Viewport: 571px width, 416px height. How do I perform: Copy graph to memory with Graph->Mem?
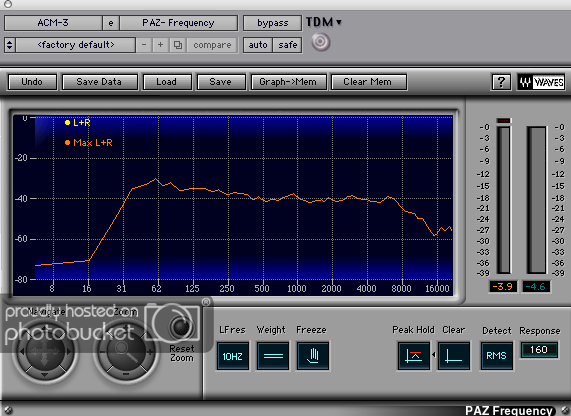pyautogui.click(x=288, y=82)
